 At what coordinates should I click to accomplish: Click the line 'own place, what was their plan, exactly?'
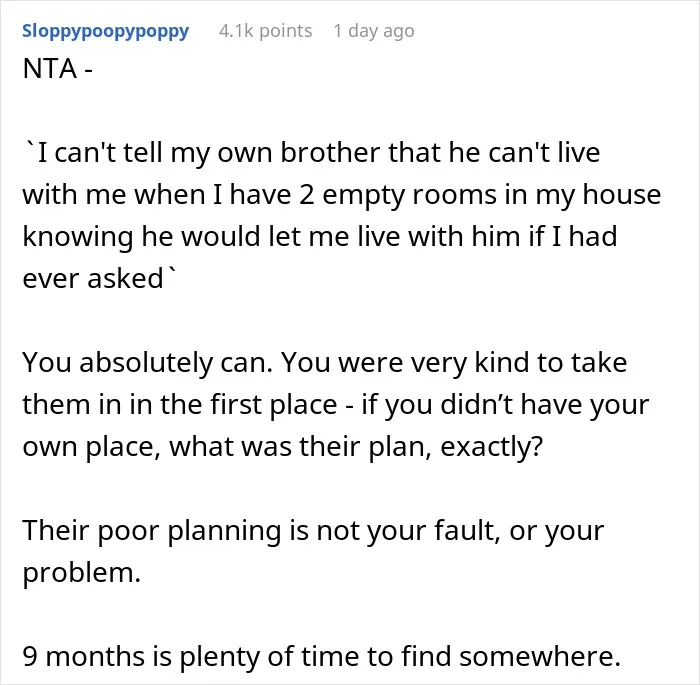pos(283,447)
